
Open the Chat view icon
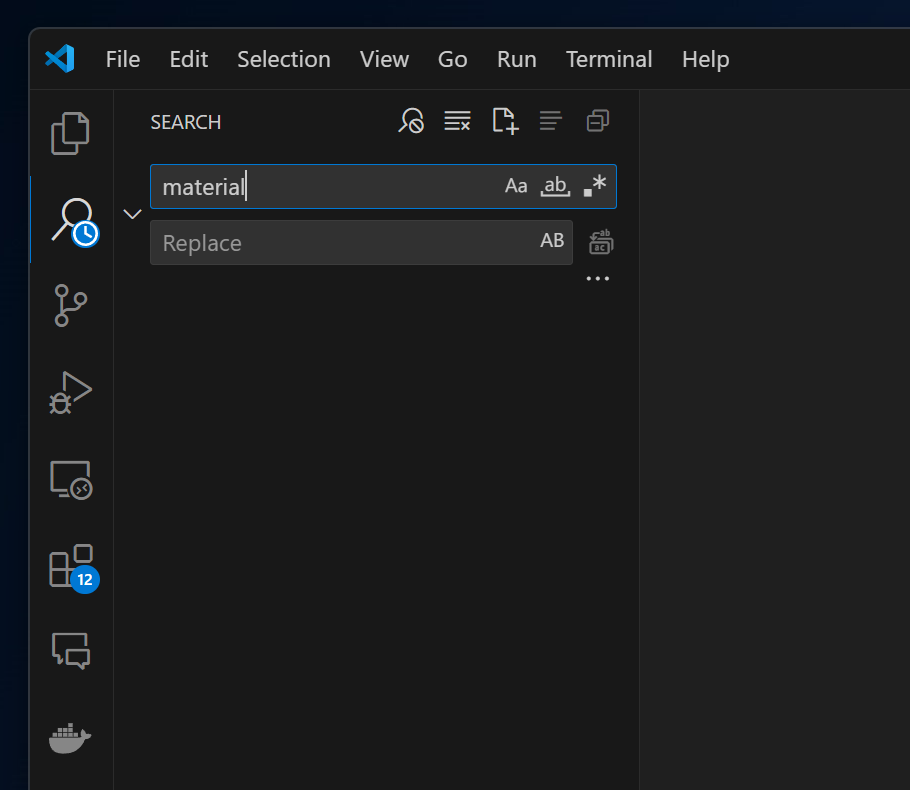tap(70, 650)
